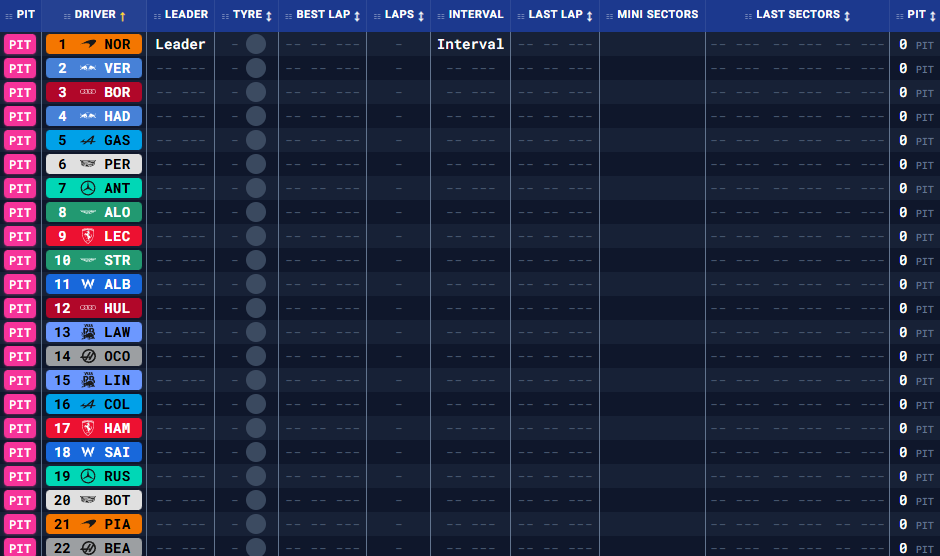Click the Ferrari logo beside LEC
Screen dimensions: 940x556
click(x=88, y=236)
